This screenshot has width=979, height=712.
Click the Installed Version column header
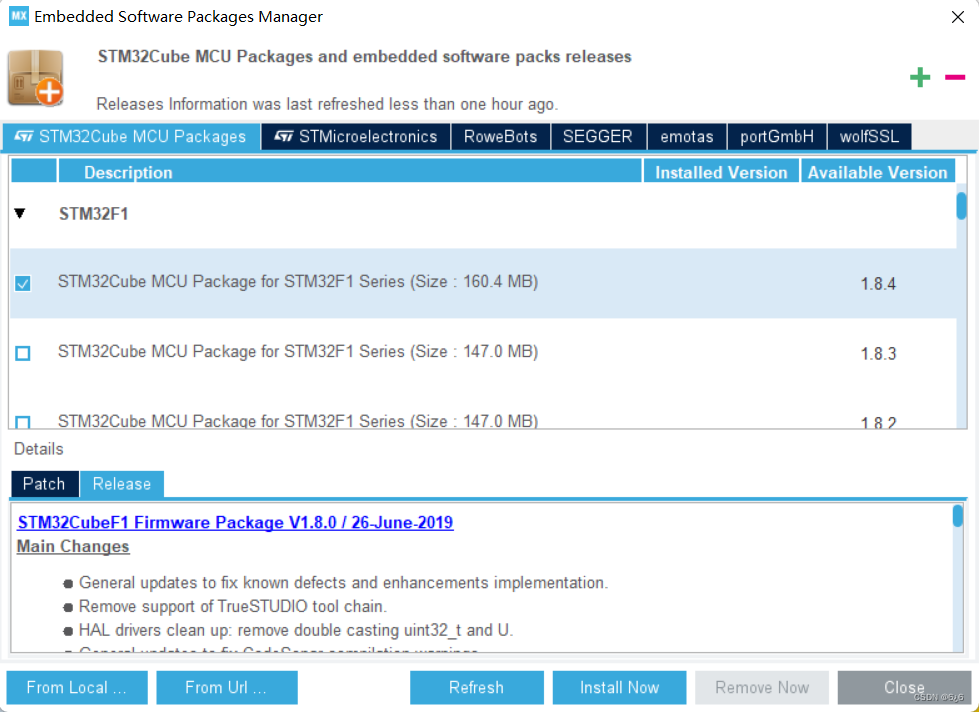[x=721, y=172]
